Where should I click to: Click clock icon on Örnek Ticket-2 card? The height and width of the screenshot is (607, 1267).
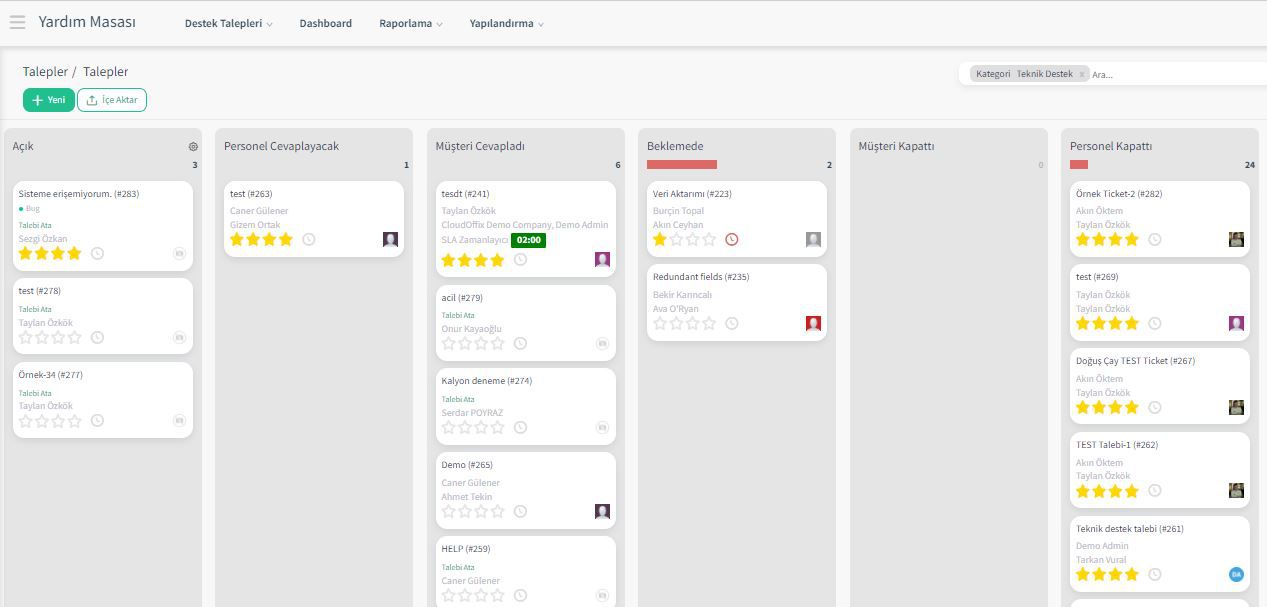point(1155,240)
